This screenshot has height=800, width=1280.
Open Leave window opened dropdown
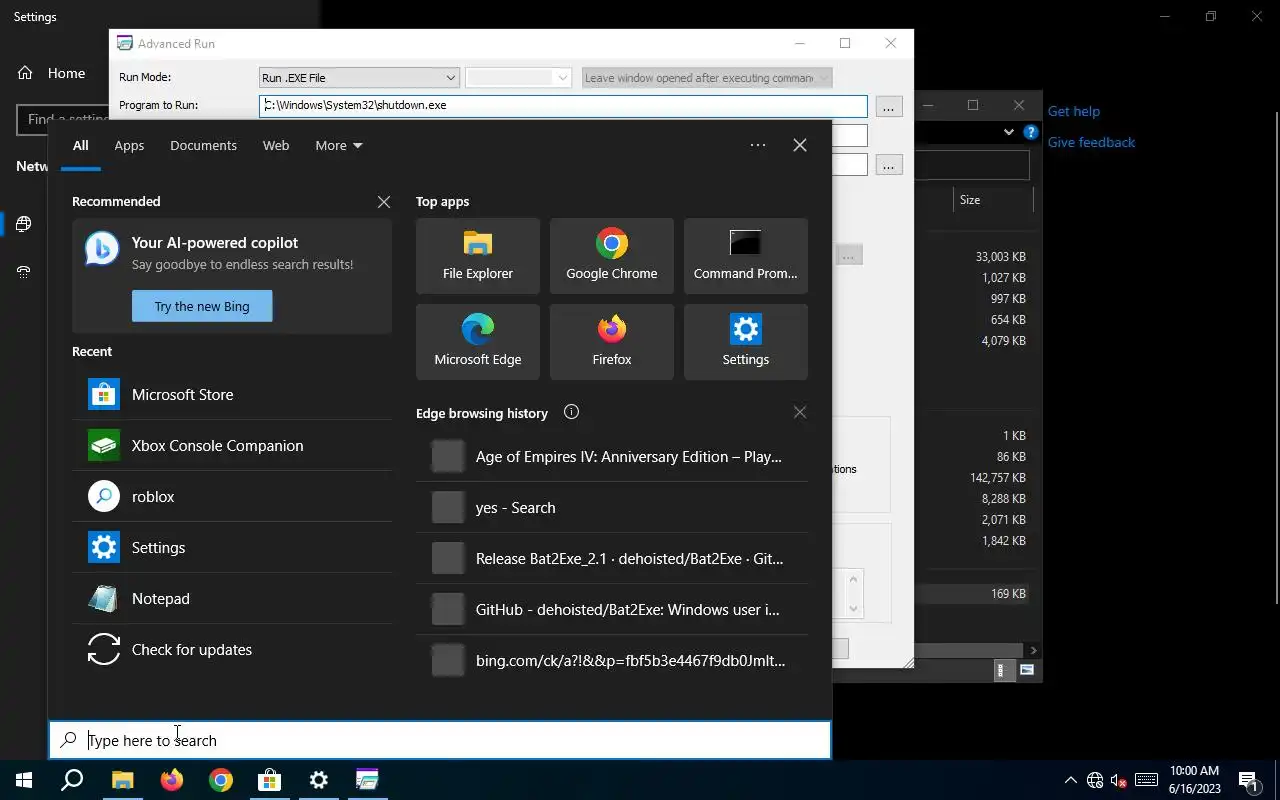(707, 77)
